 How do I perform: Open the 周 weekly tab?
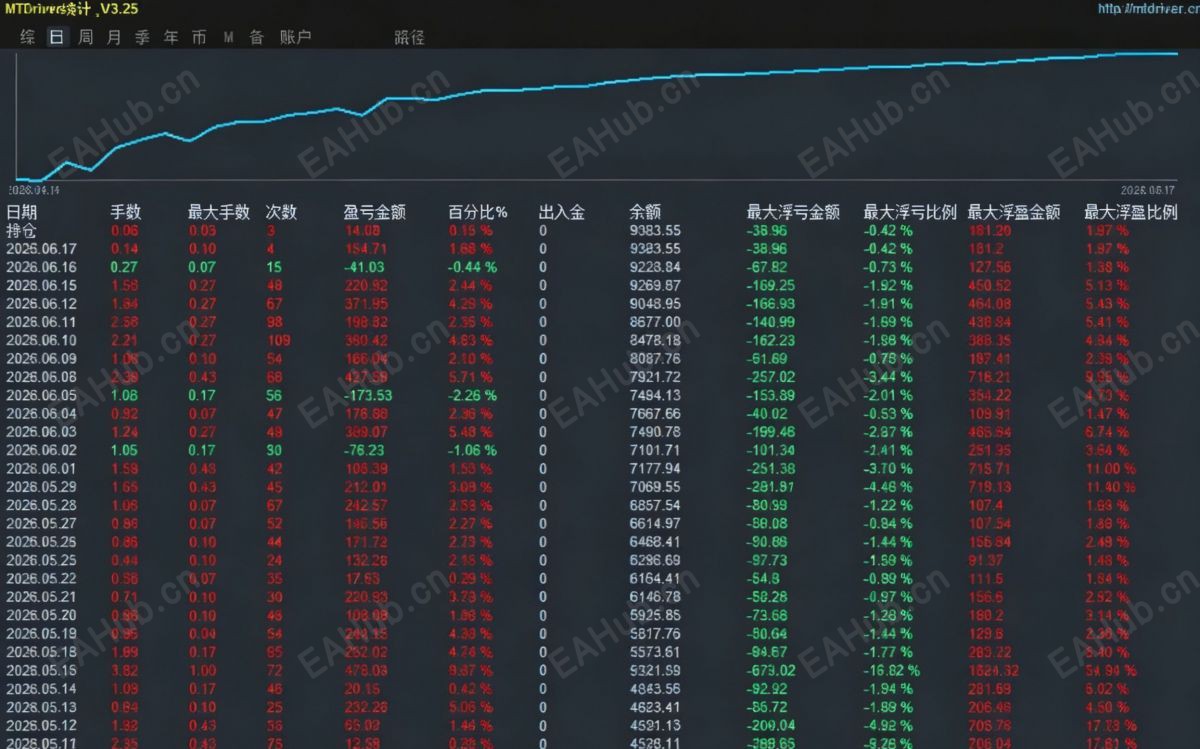86,37
